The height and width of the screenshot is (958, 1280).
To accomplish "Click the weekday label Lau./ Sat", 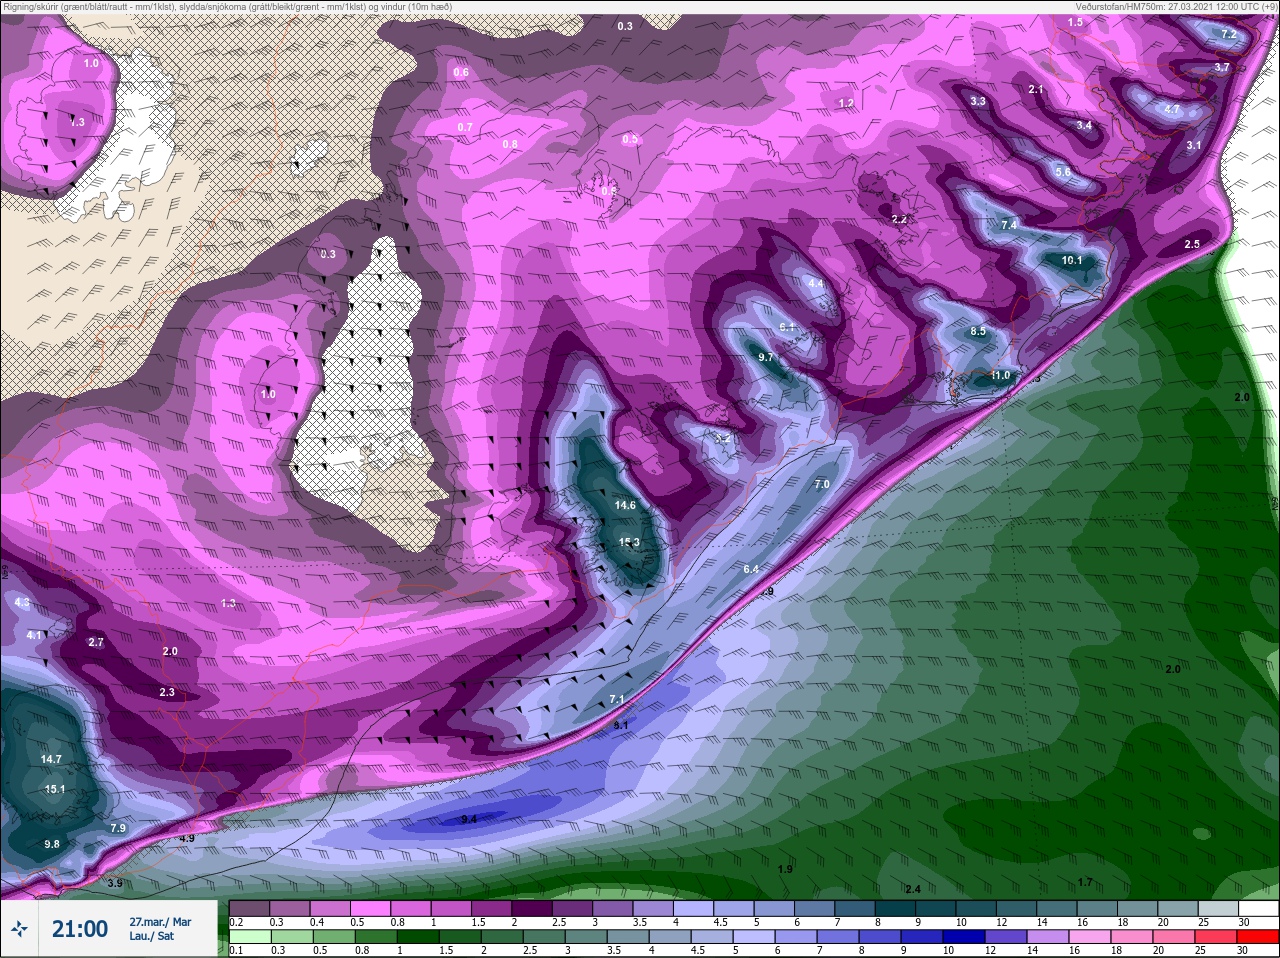I will [x=152, y=936].
